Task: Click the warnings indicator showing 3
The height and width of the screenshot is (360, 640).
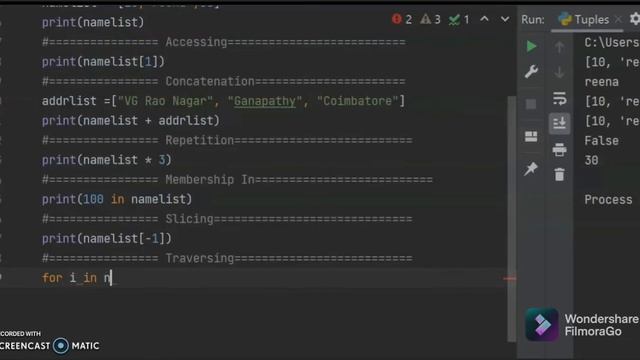Action: [x=430, y=19]
